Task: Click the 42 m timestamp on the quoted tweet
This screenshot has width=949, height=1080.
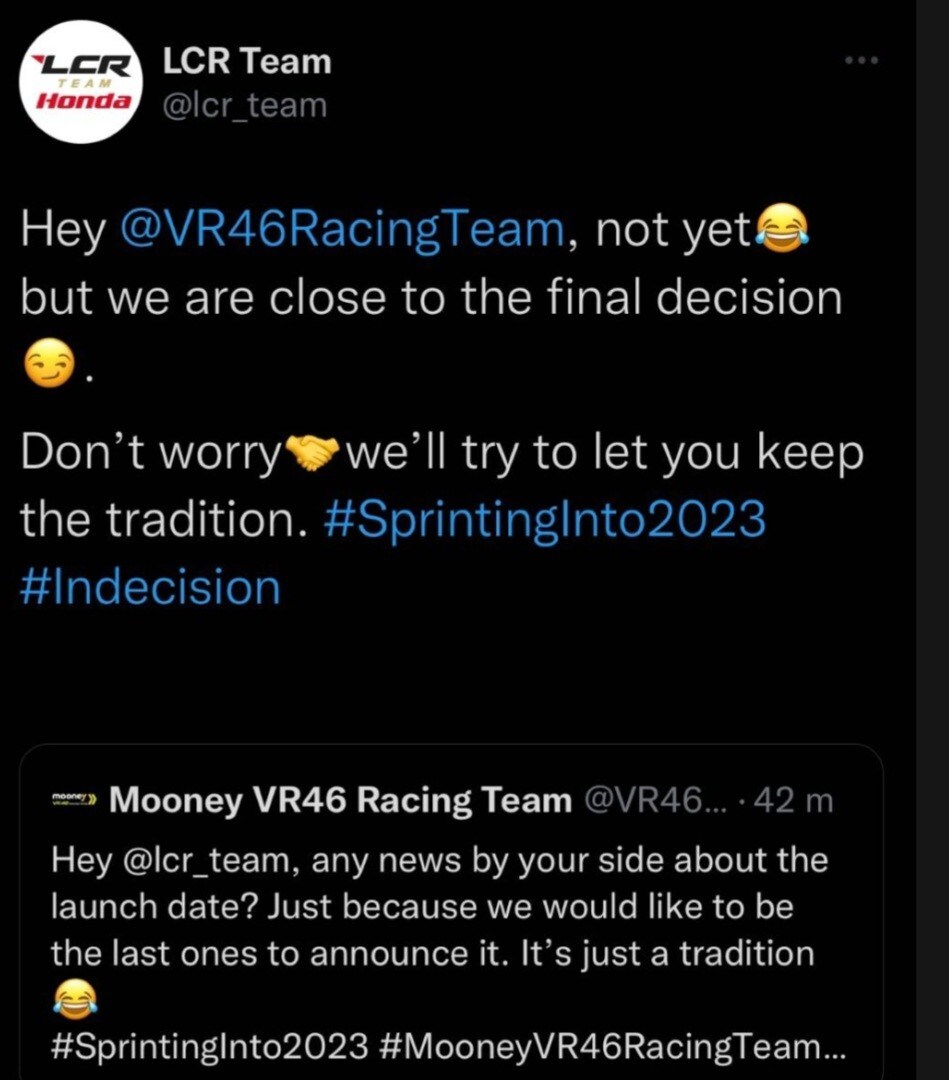Action: pos(797,800)
